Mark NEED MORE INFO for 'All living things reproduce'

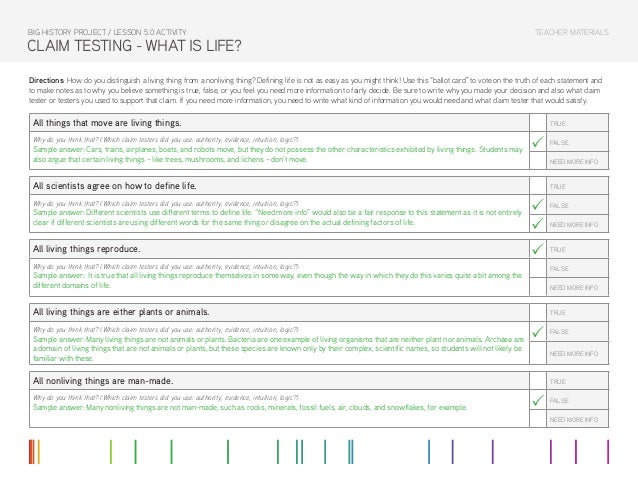point(577,288)
